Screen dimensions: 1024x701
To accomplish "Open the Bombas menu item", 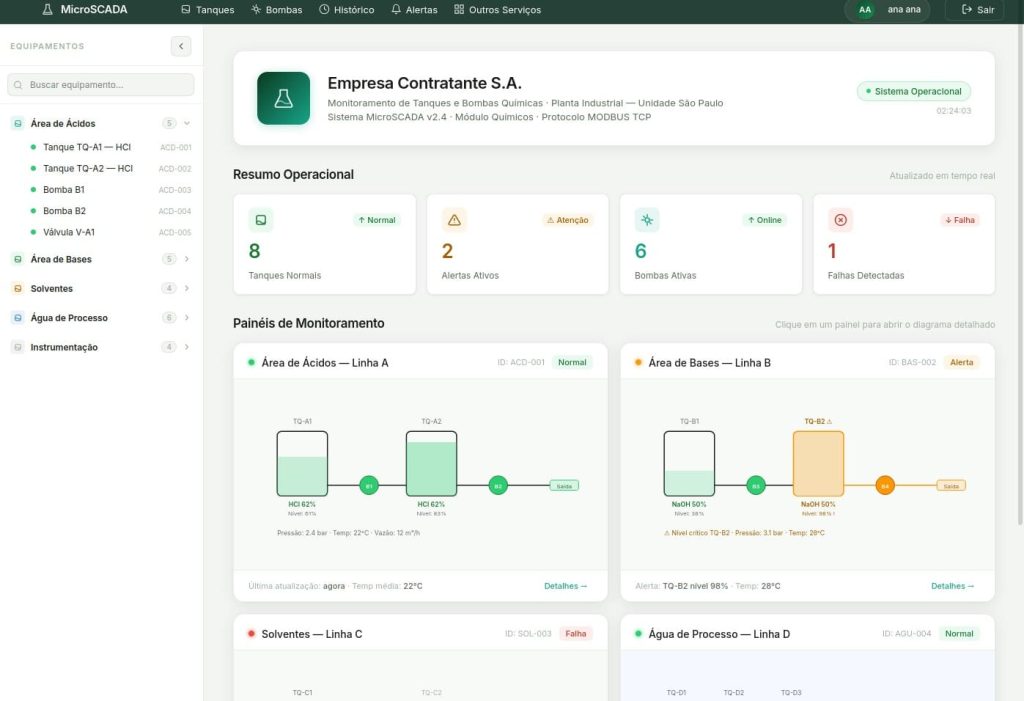I will pos(277,10).
